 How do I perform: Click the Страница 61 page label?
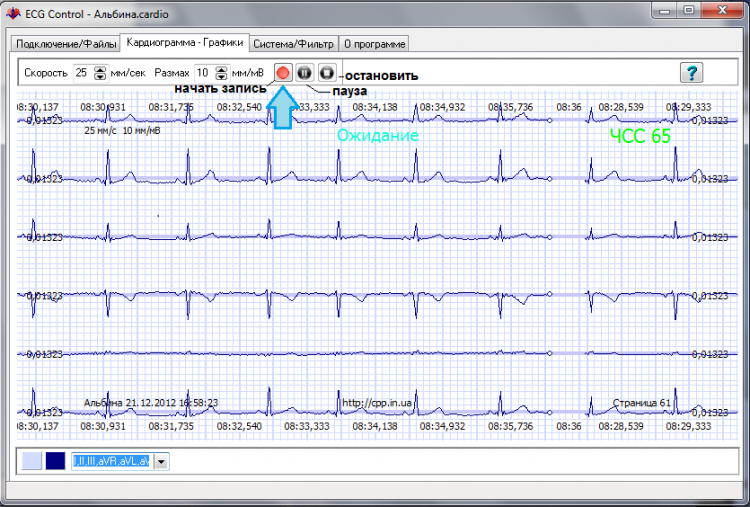[642, 403]
